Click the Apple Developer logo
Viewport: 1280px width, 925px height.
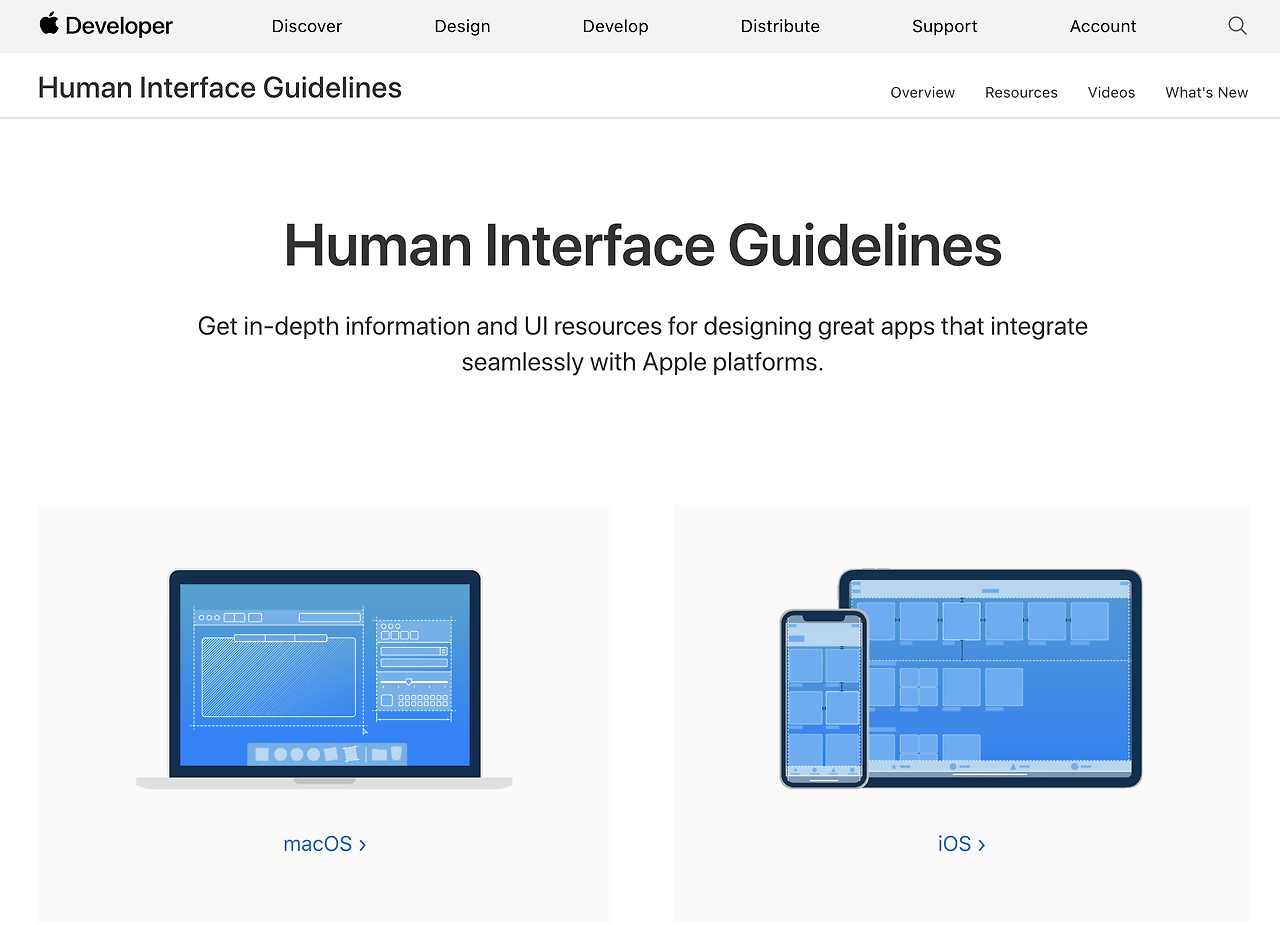tap(106, 26)
